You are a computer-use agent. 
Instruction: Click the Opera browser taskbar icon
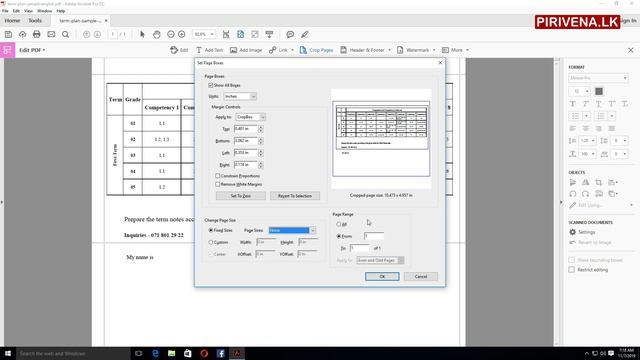[204, 353]
